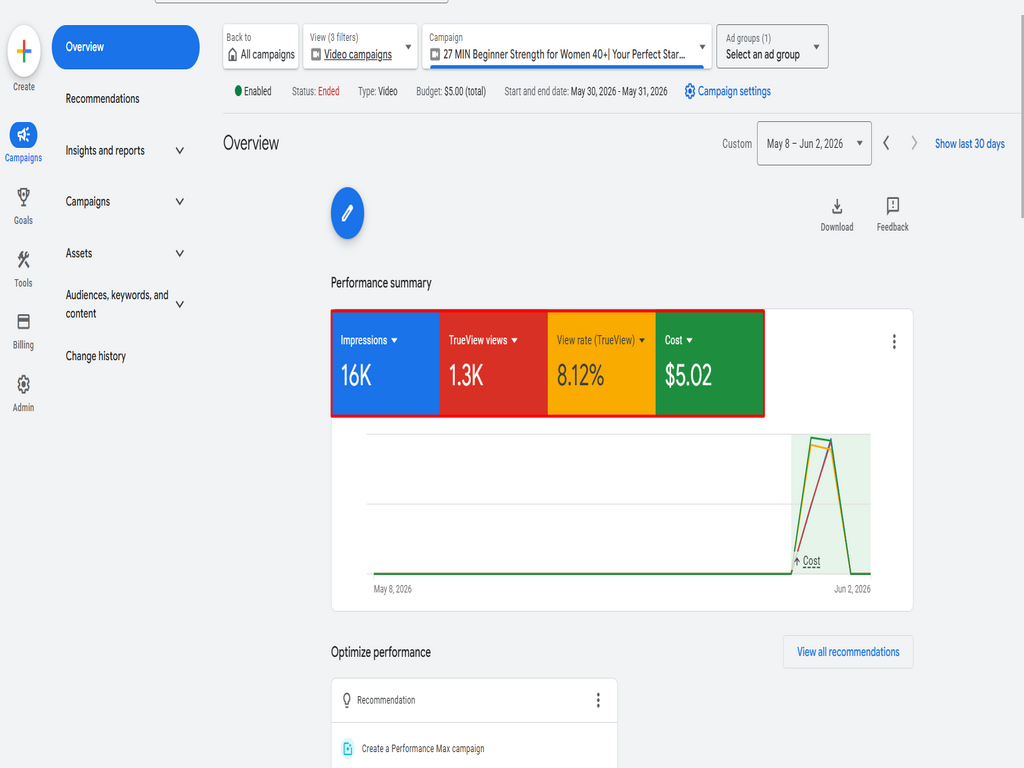Toggle the red TrueView views tile
Viewport: 1024px width, 768px height.
coord(493,363)
